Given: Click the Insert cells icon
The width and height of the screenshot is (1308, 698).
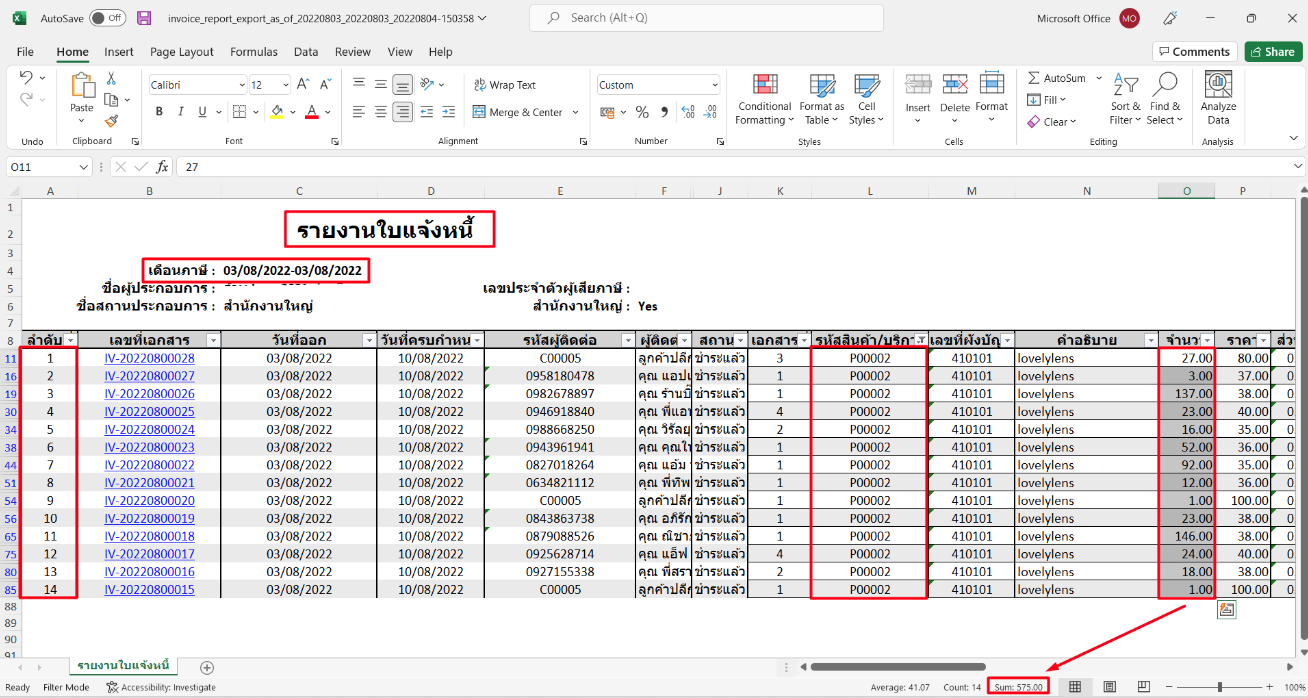Looking at the screenshot, I should pos(918,84).
